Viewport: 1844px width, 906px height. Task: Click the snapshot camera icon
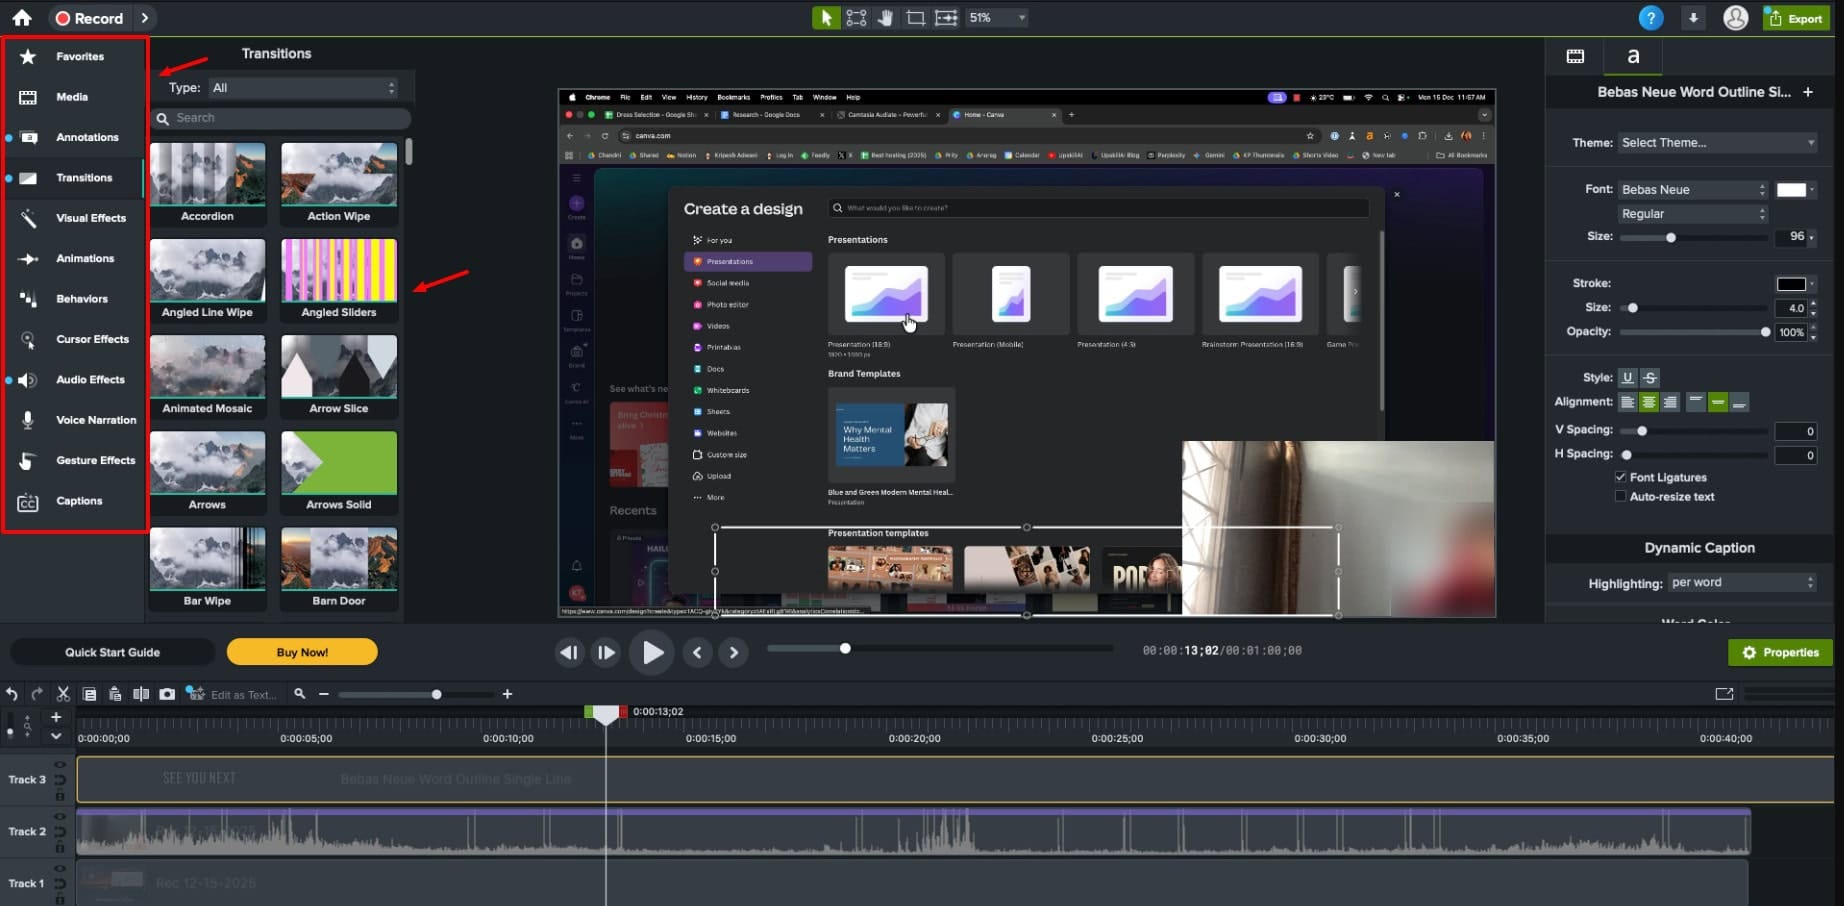[167, 694]
